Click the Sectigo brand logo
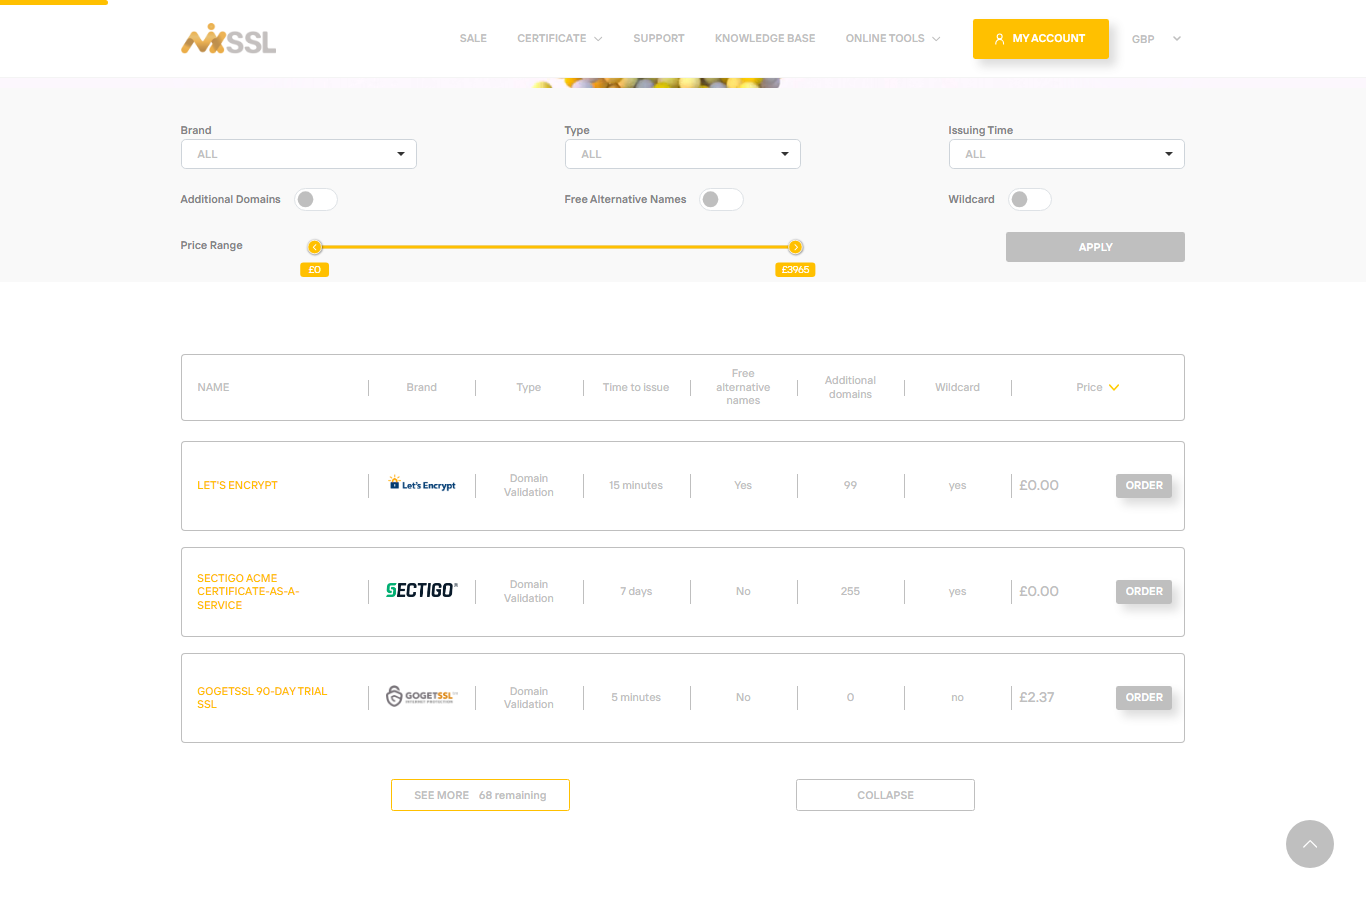Image resolution: width=1366 pixels, height=900 pixels. click(x=422, y=591)
